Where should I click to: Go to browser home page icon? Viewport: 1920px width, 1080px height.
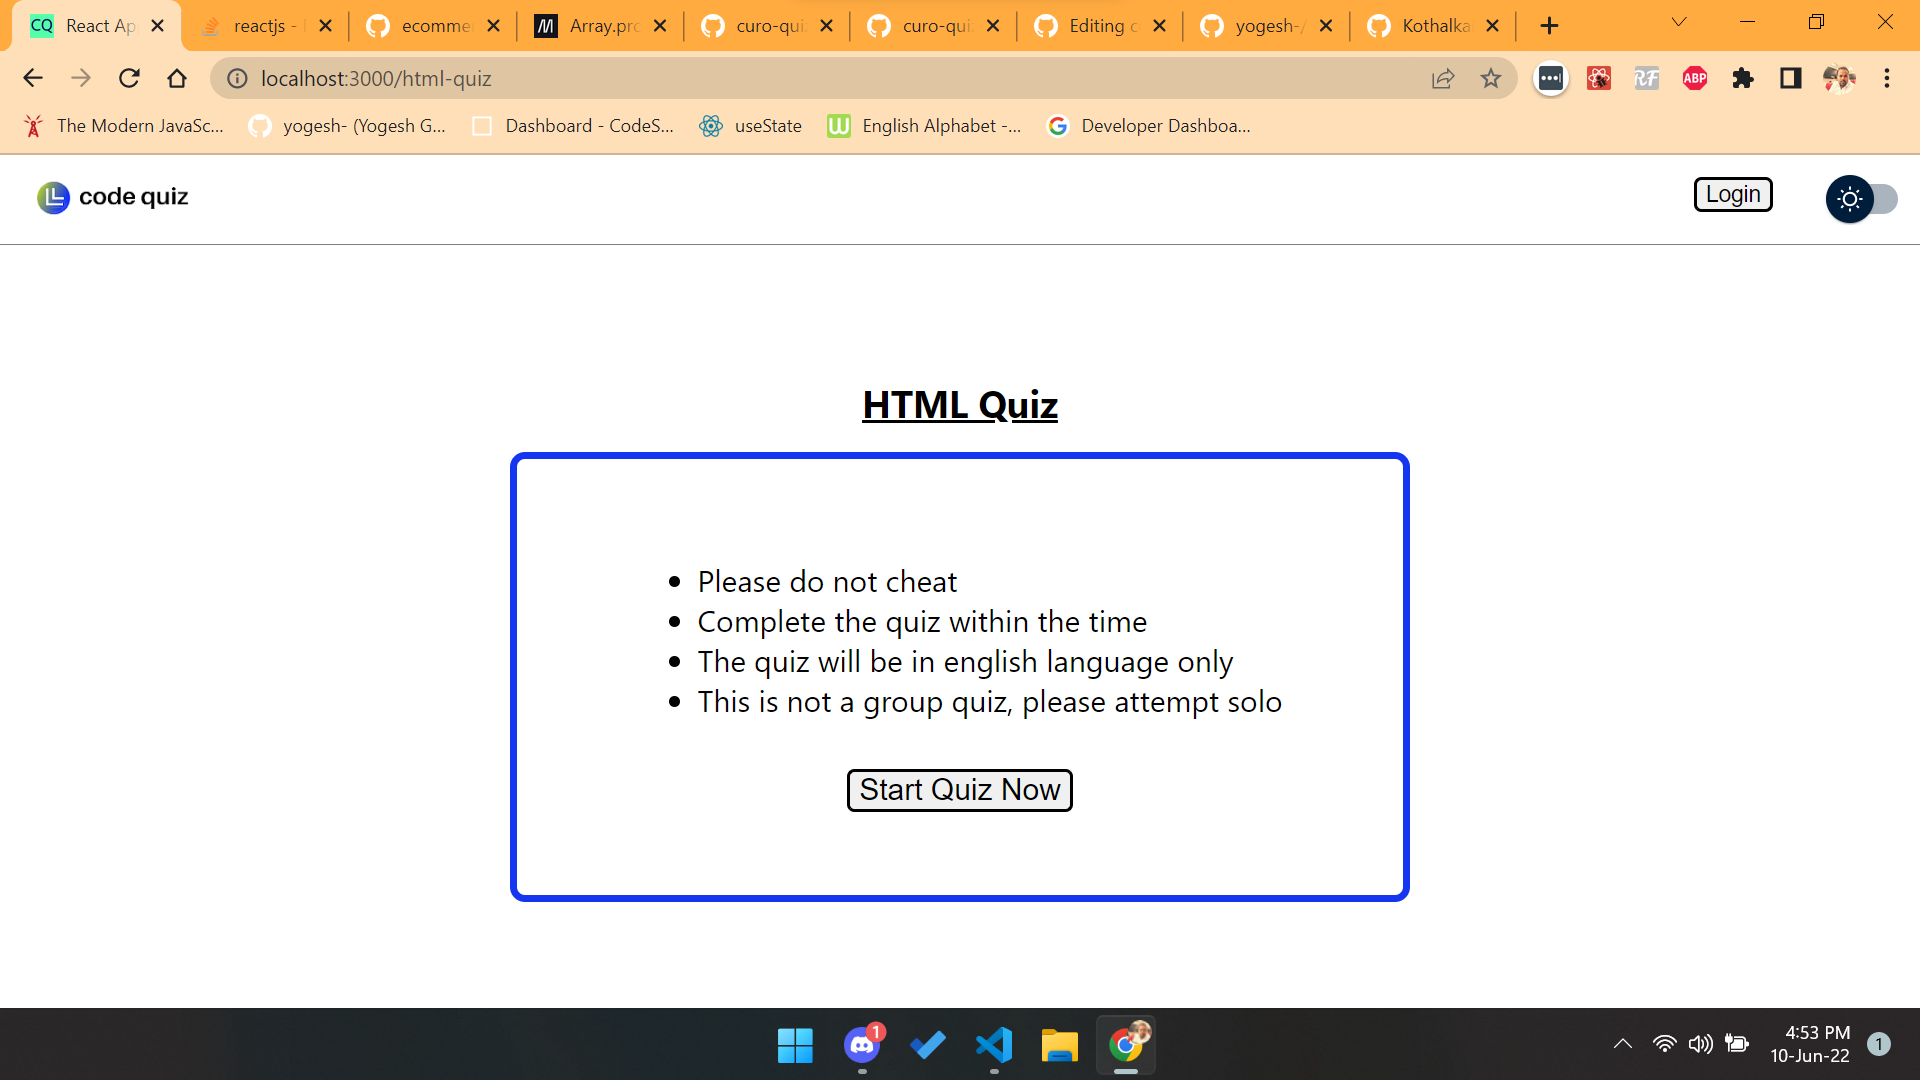[x=177, y=78]
